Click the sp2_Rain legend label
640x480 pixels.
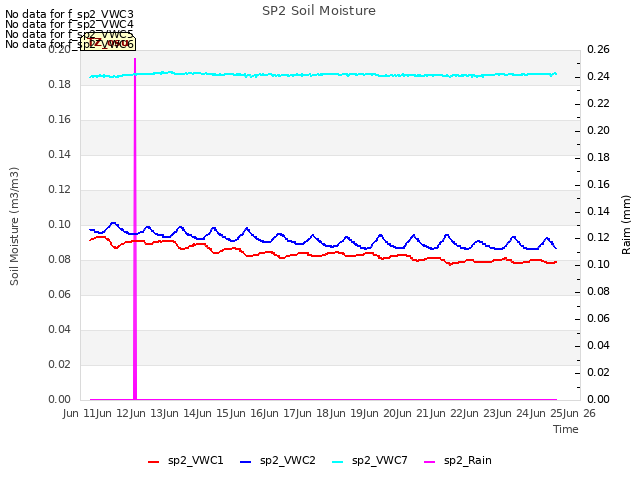(468, 460)
